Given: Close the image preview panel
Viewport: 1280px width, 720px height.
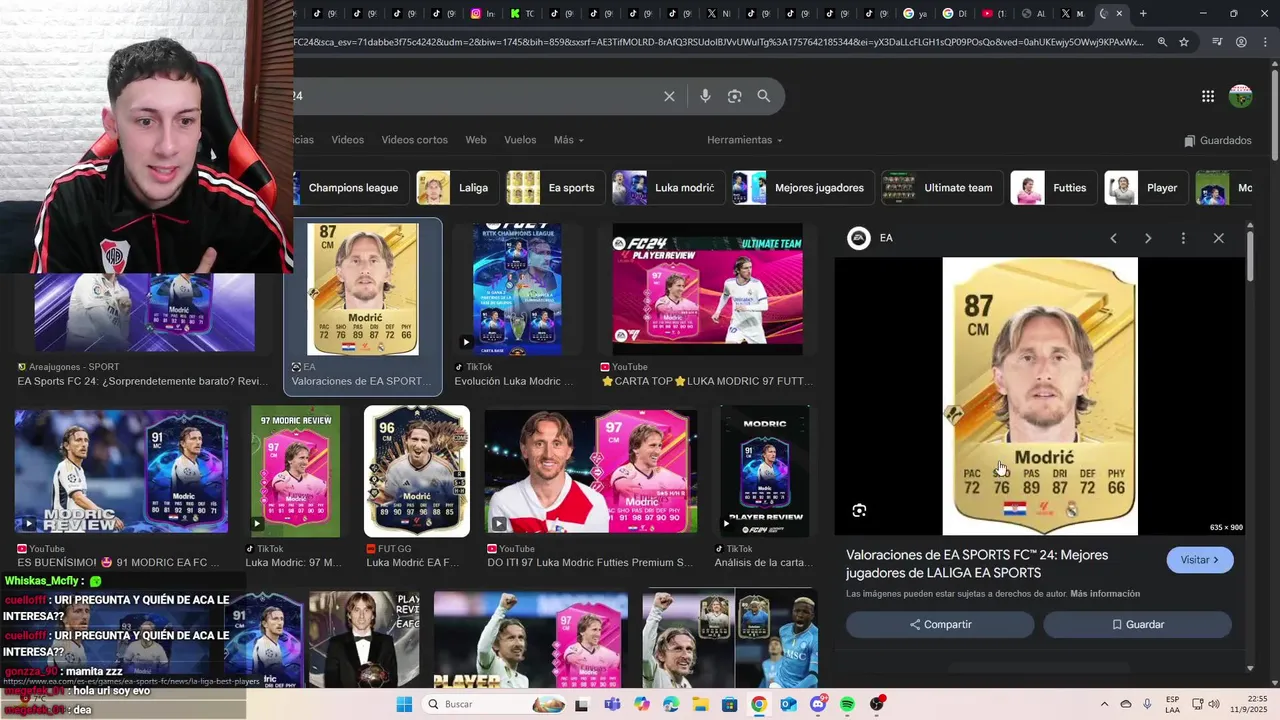Looking at the screenshot, I should tap(1218, 238).
